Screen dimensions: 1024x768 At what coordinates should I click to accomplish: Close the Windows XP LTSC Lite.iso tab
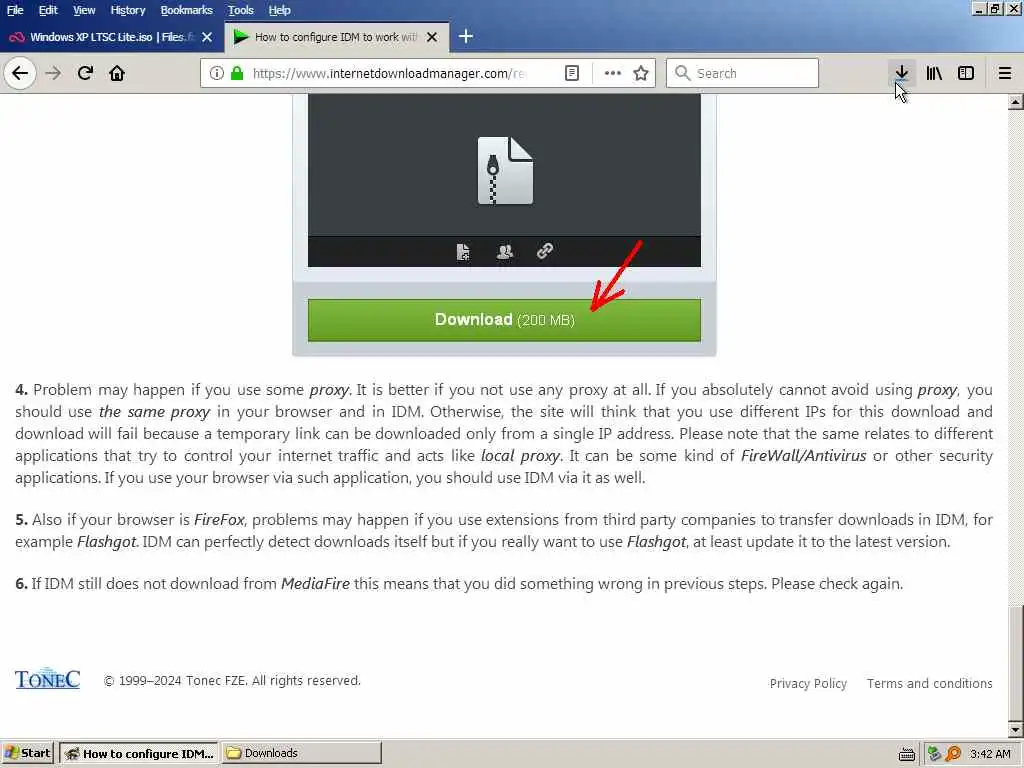pos(207,37)
